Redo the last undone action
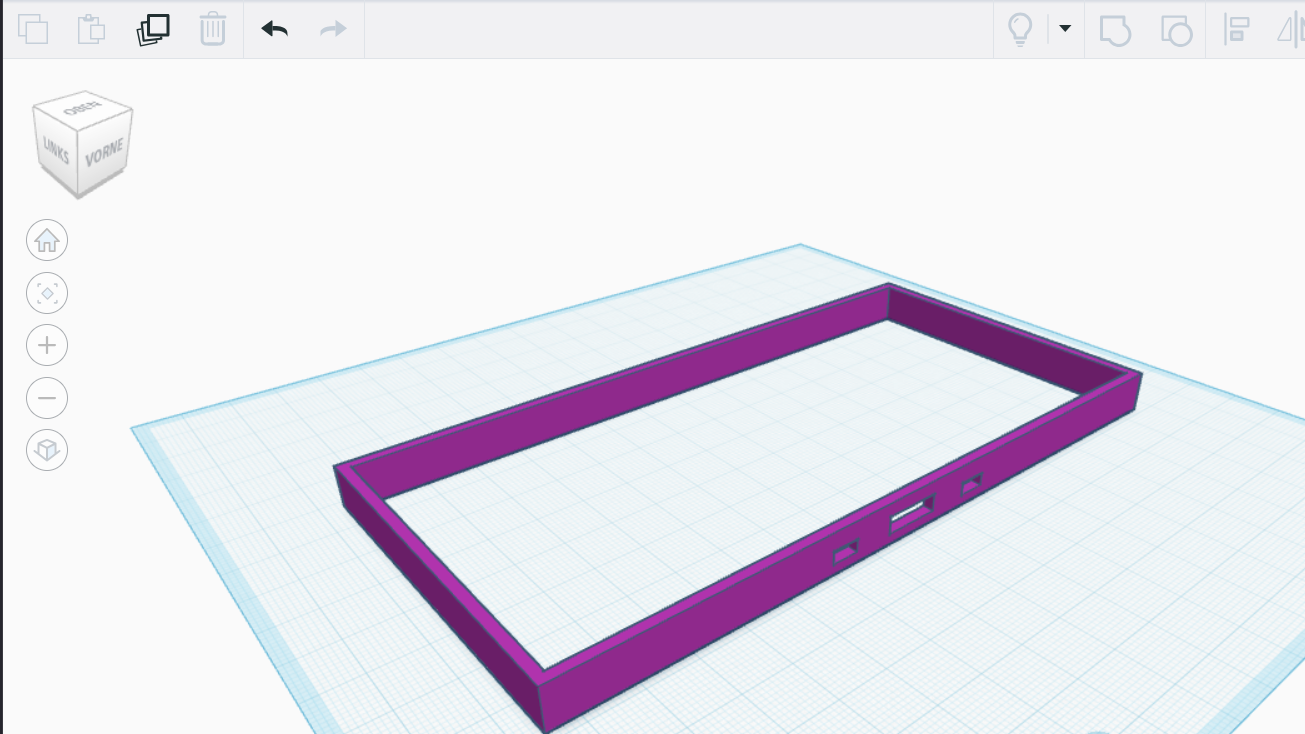This screenshot has width=1305, height=734. coord(333,29)
